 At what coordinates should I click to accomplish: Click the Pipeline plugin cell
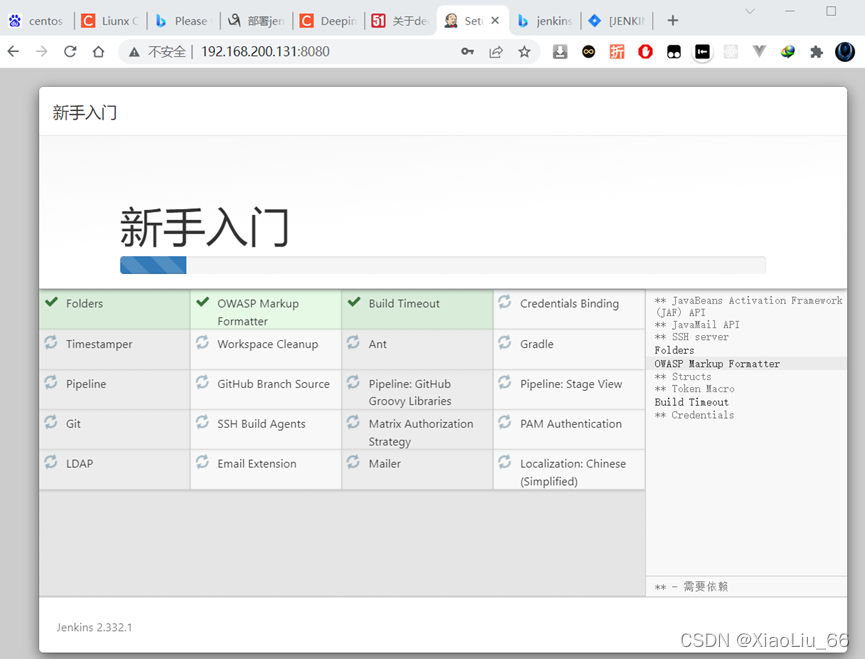pos(115,389)
